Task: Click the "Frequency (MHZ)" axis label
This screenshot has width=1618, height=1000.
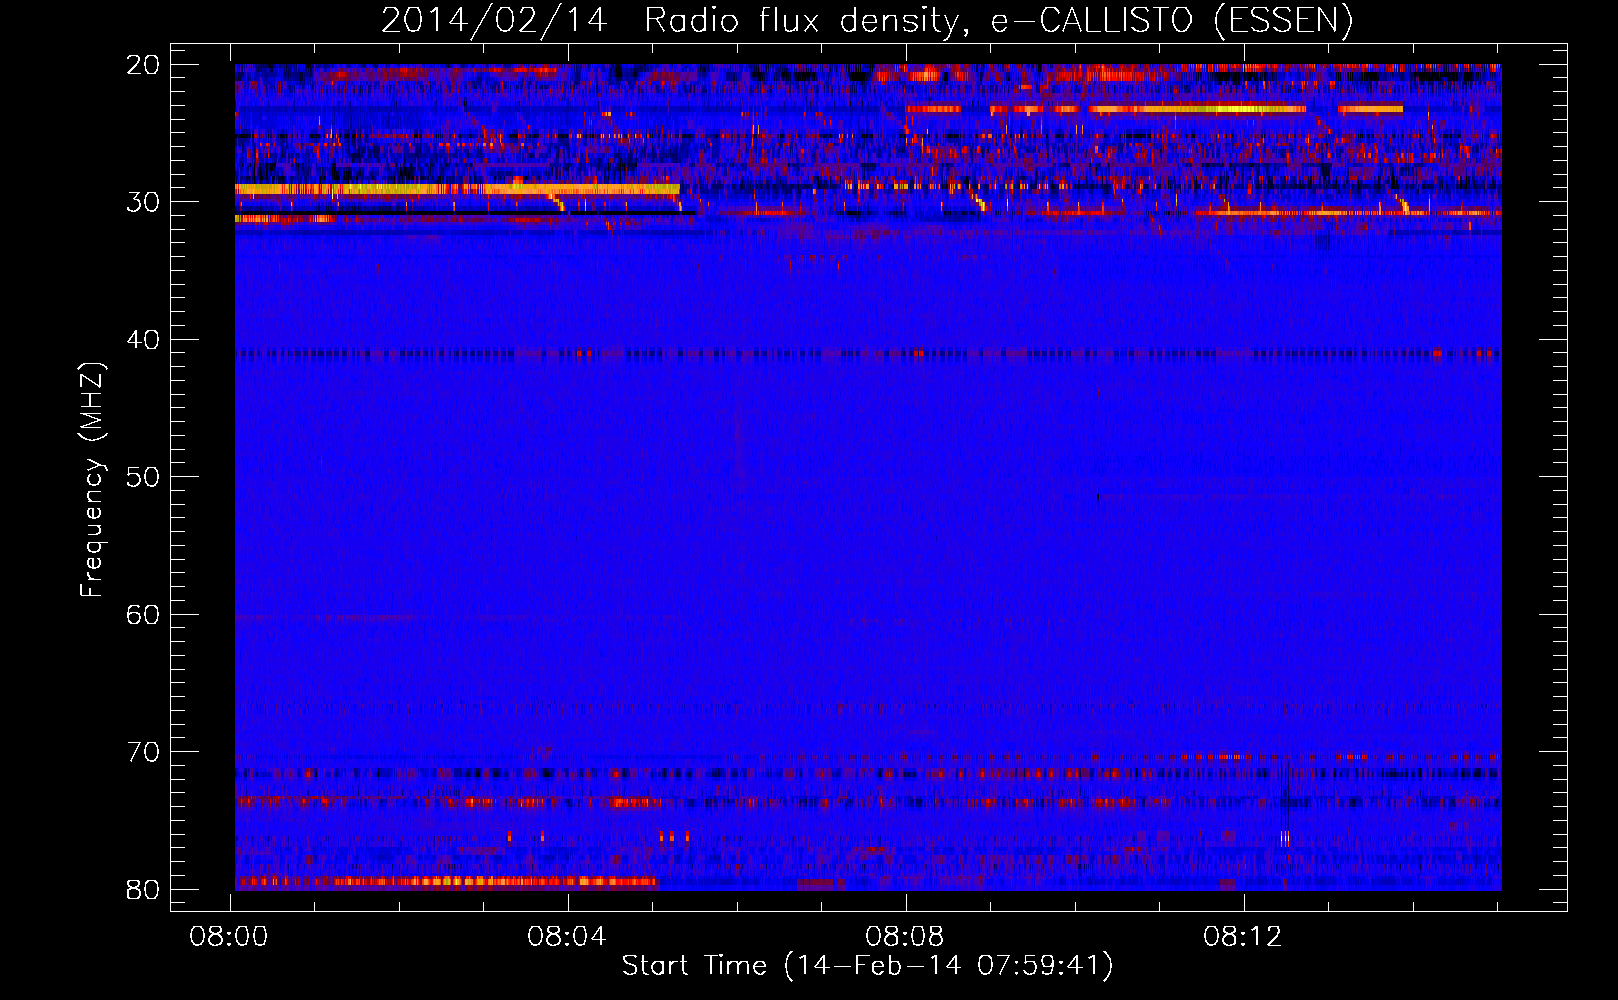Action: [91, 480]
